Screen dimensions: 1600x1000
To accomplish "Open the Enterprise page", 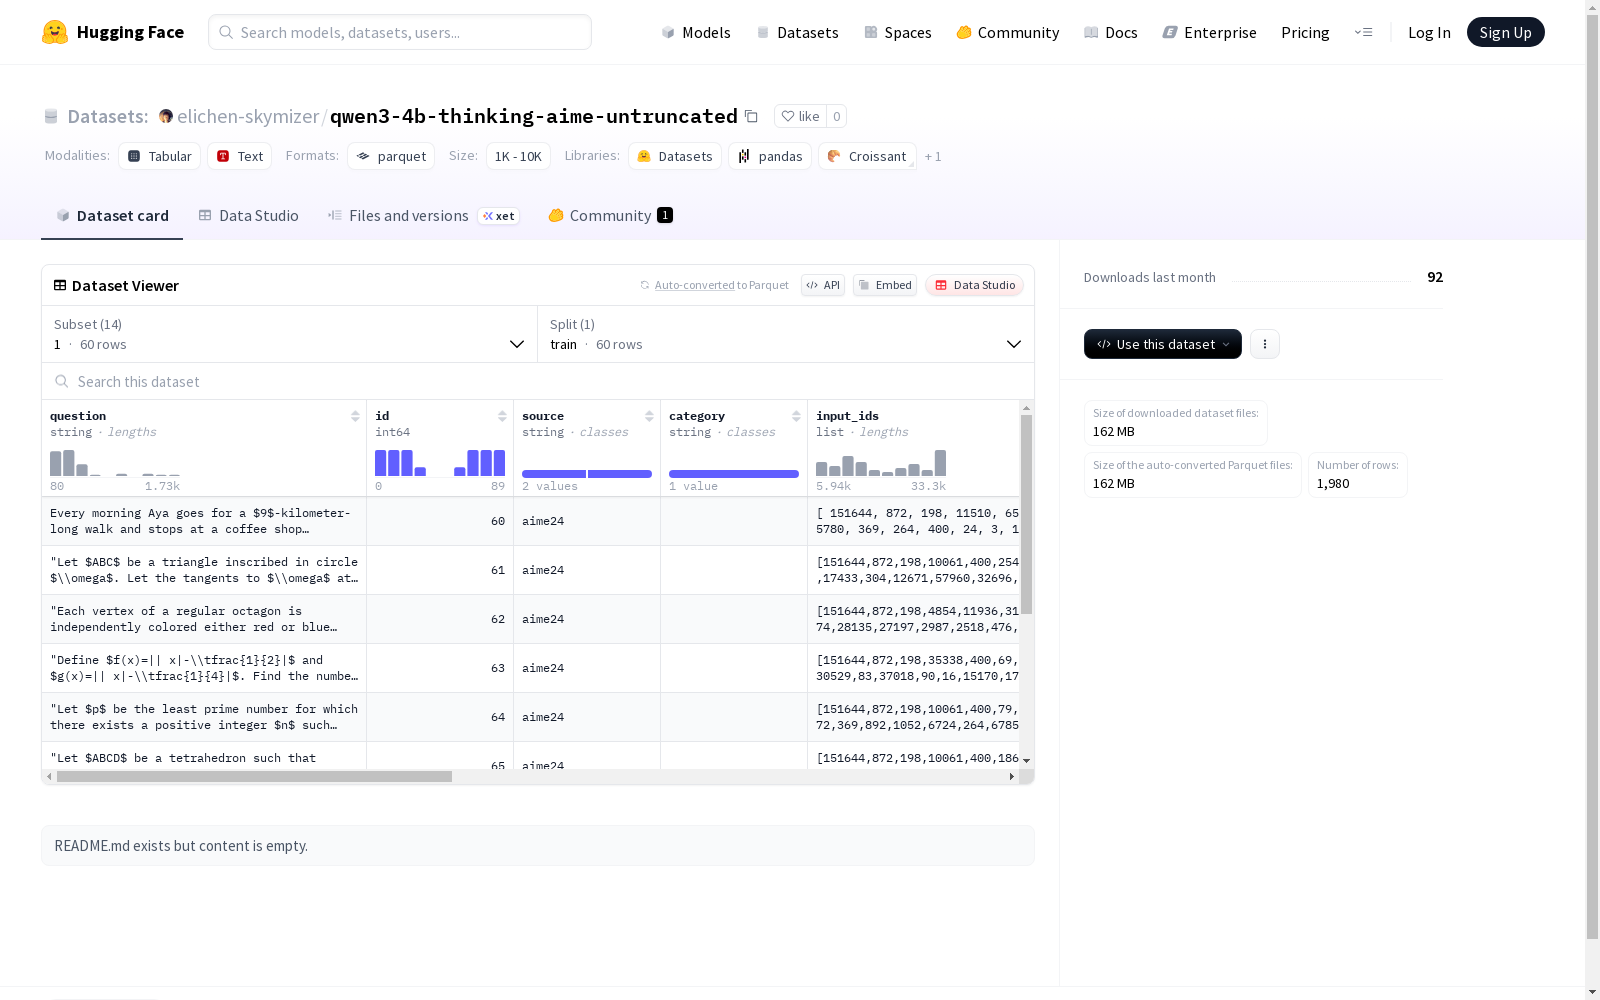I will tap(1210, 32).
